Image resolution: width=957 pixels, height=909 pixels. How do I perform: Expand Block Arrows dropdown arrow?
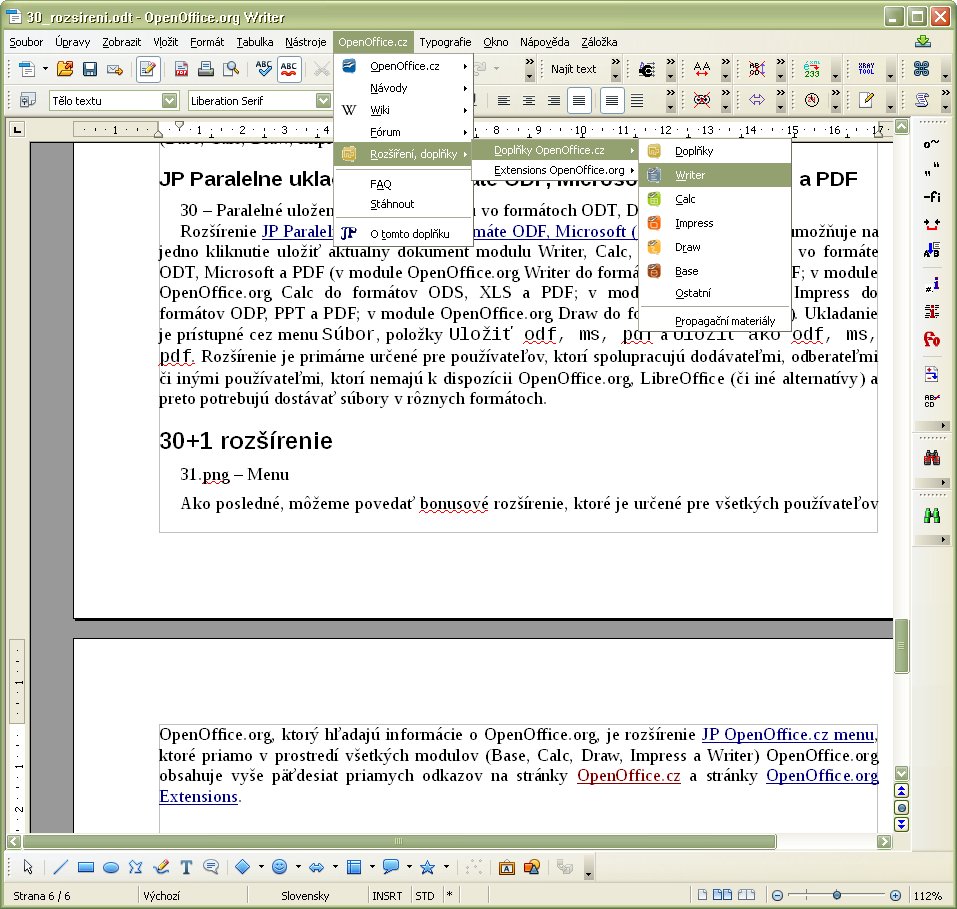pos(335,867)
